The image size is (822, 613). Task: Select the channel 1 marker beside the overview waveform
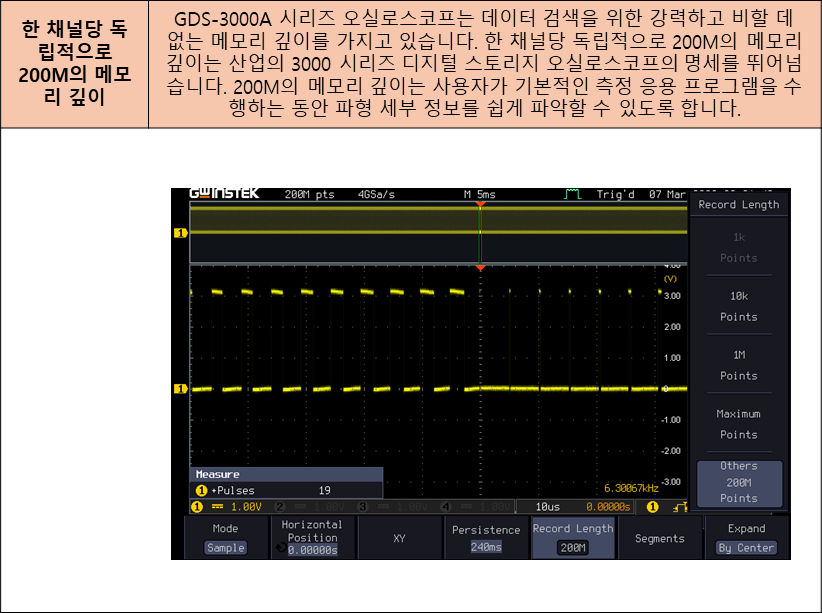[x=180, y=232]
